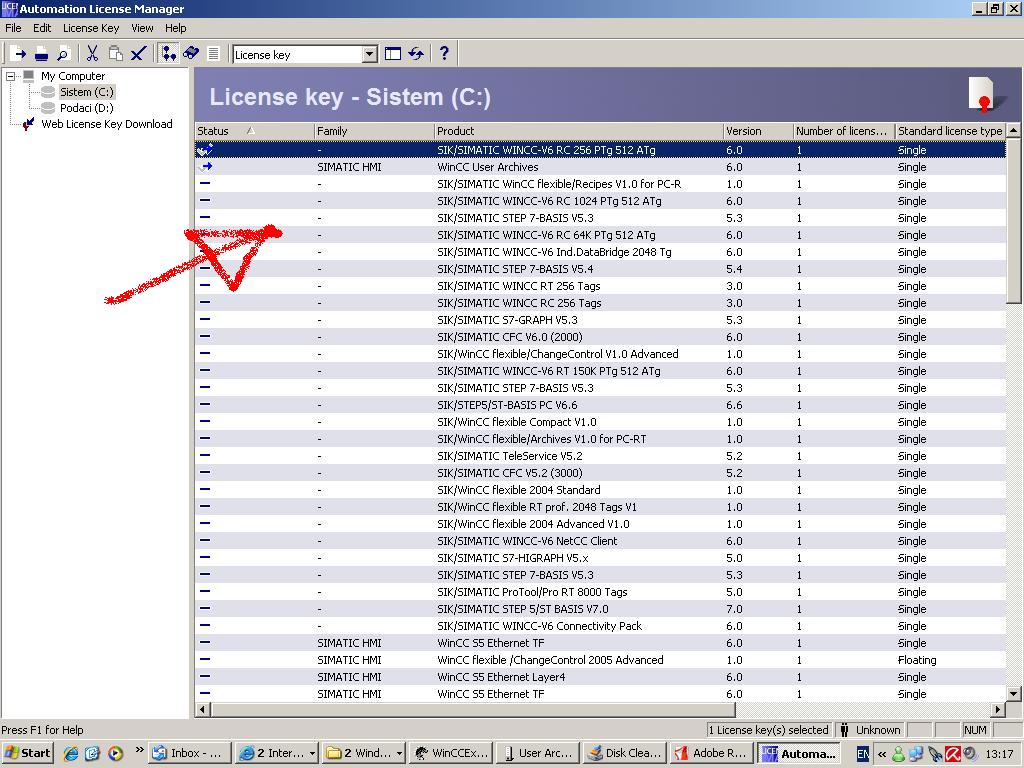Open the File menu
This screenshot has width=1024, height=768.
tap(13, 28)
